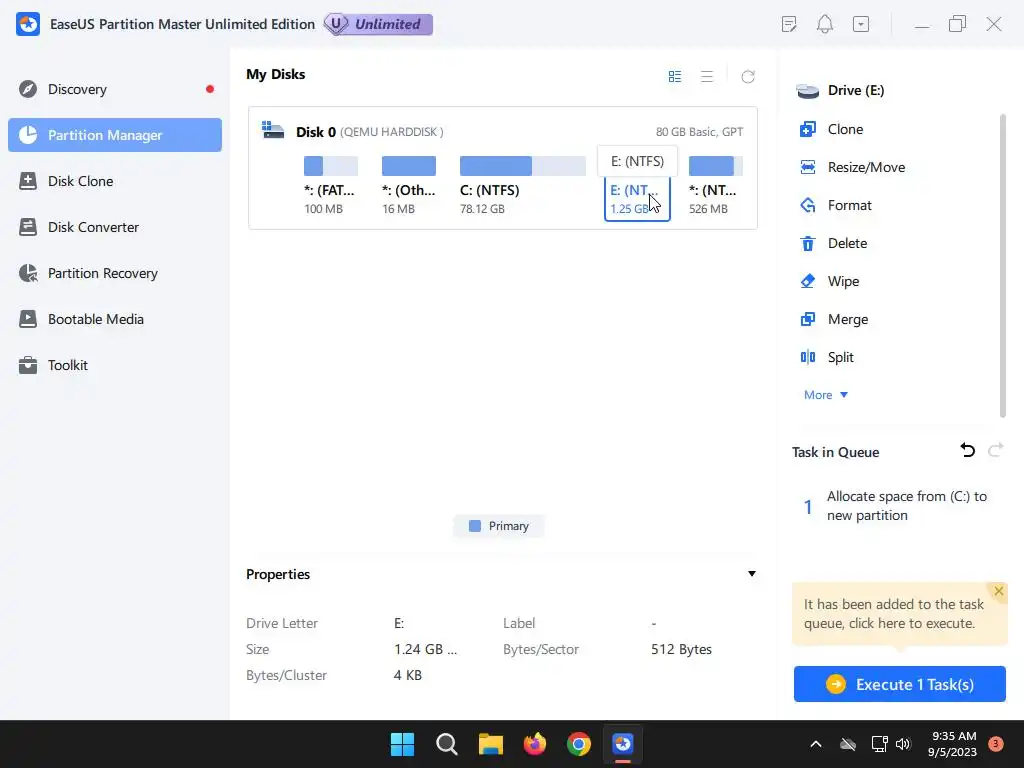The image size is (1024, 768).
Task: Dismiss the task queue tip
Action: 999,591
